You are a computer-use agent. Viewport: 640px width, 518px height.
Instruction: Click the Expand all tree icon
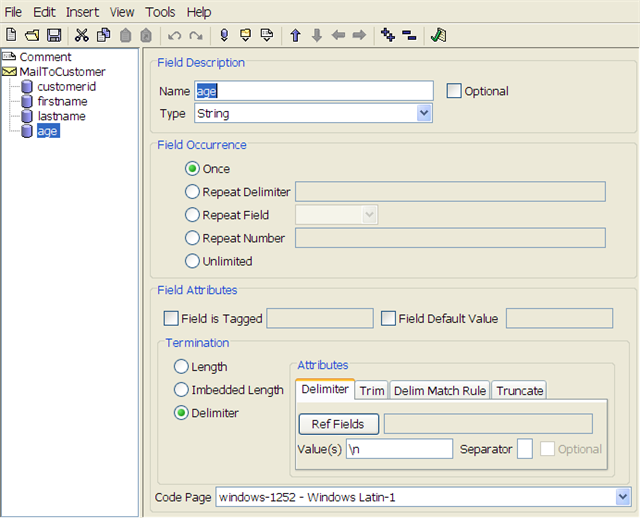click(388, 35)
